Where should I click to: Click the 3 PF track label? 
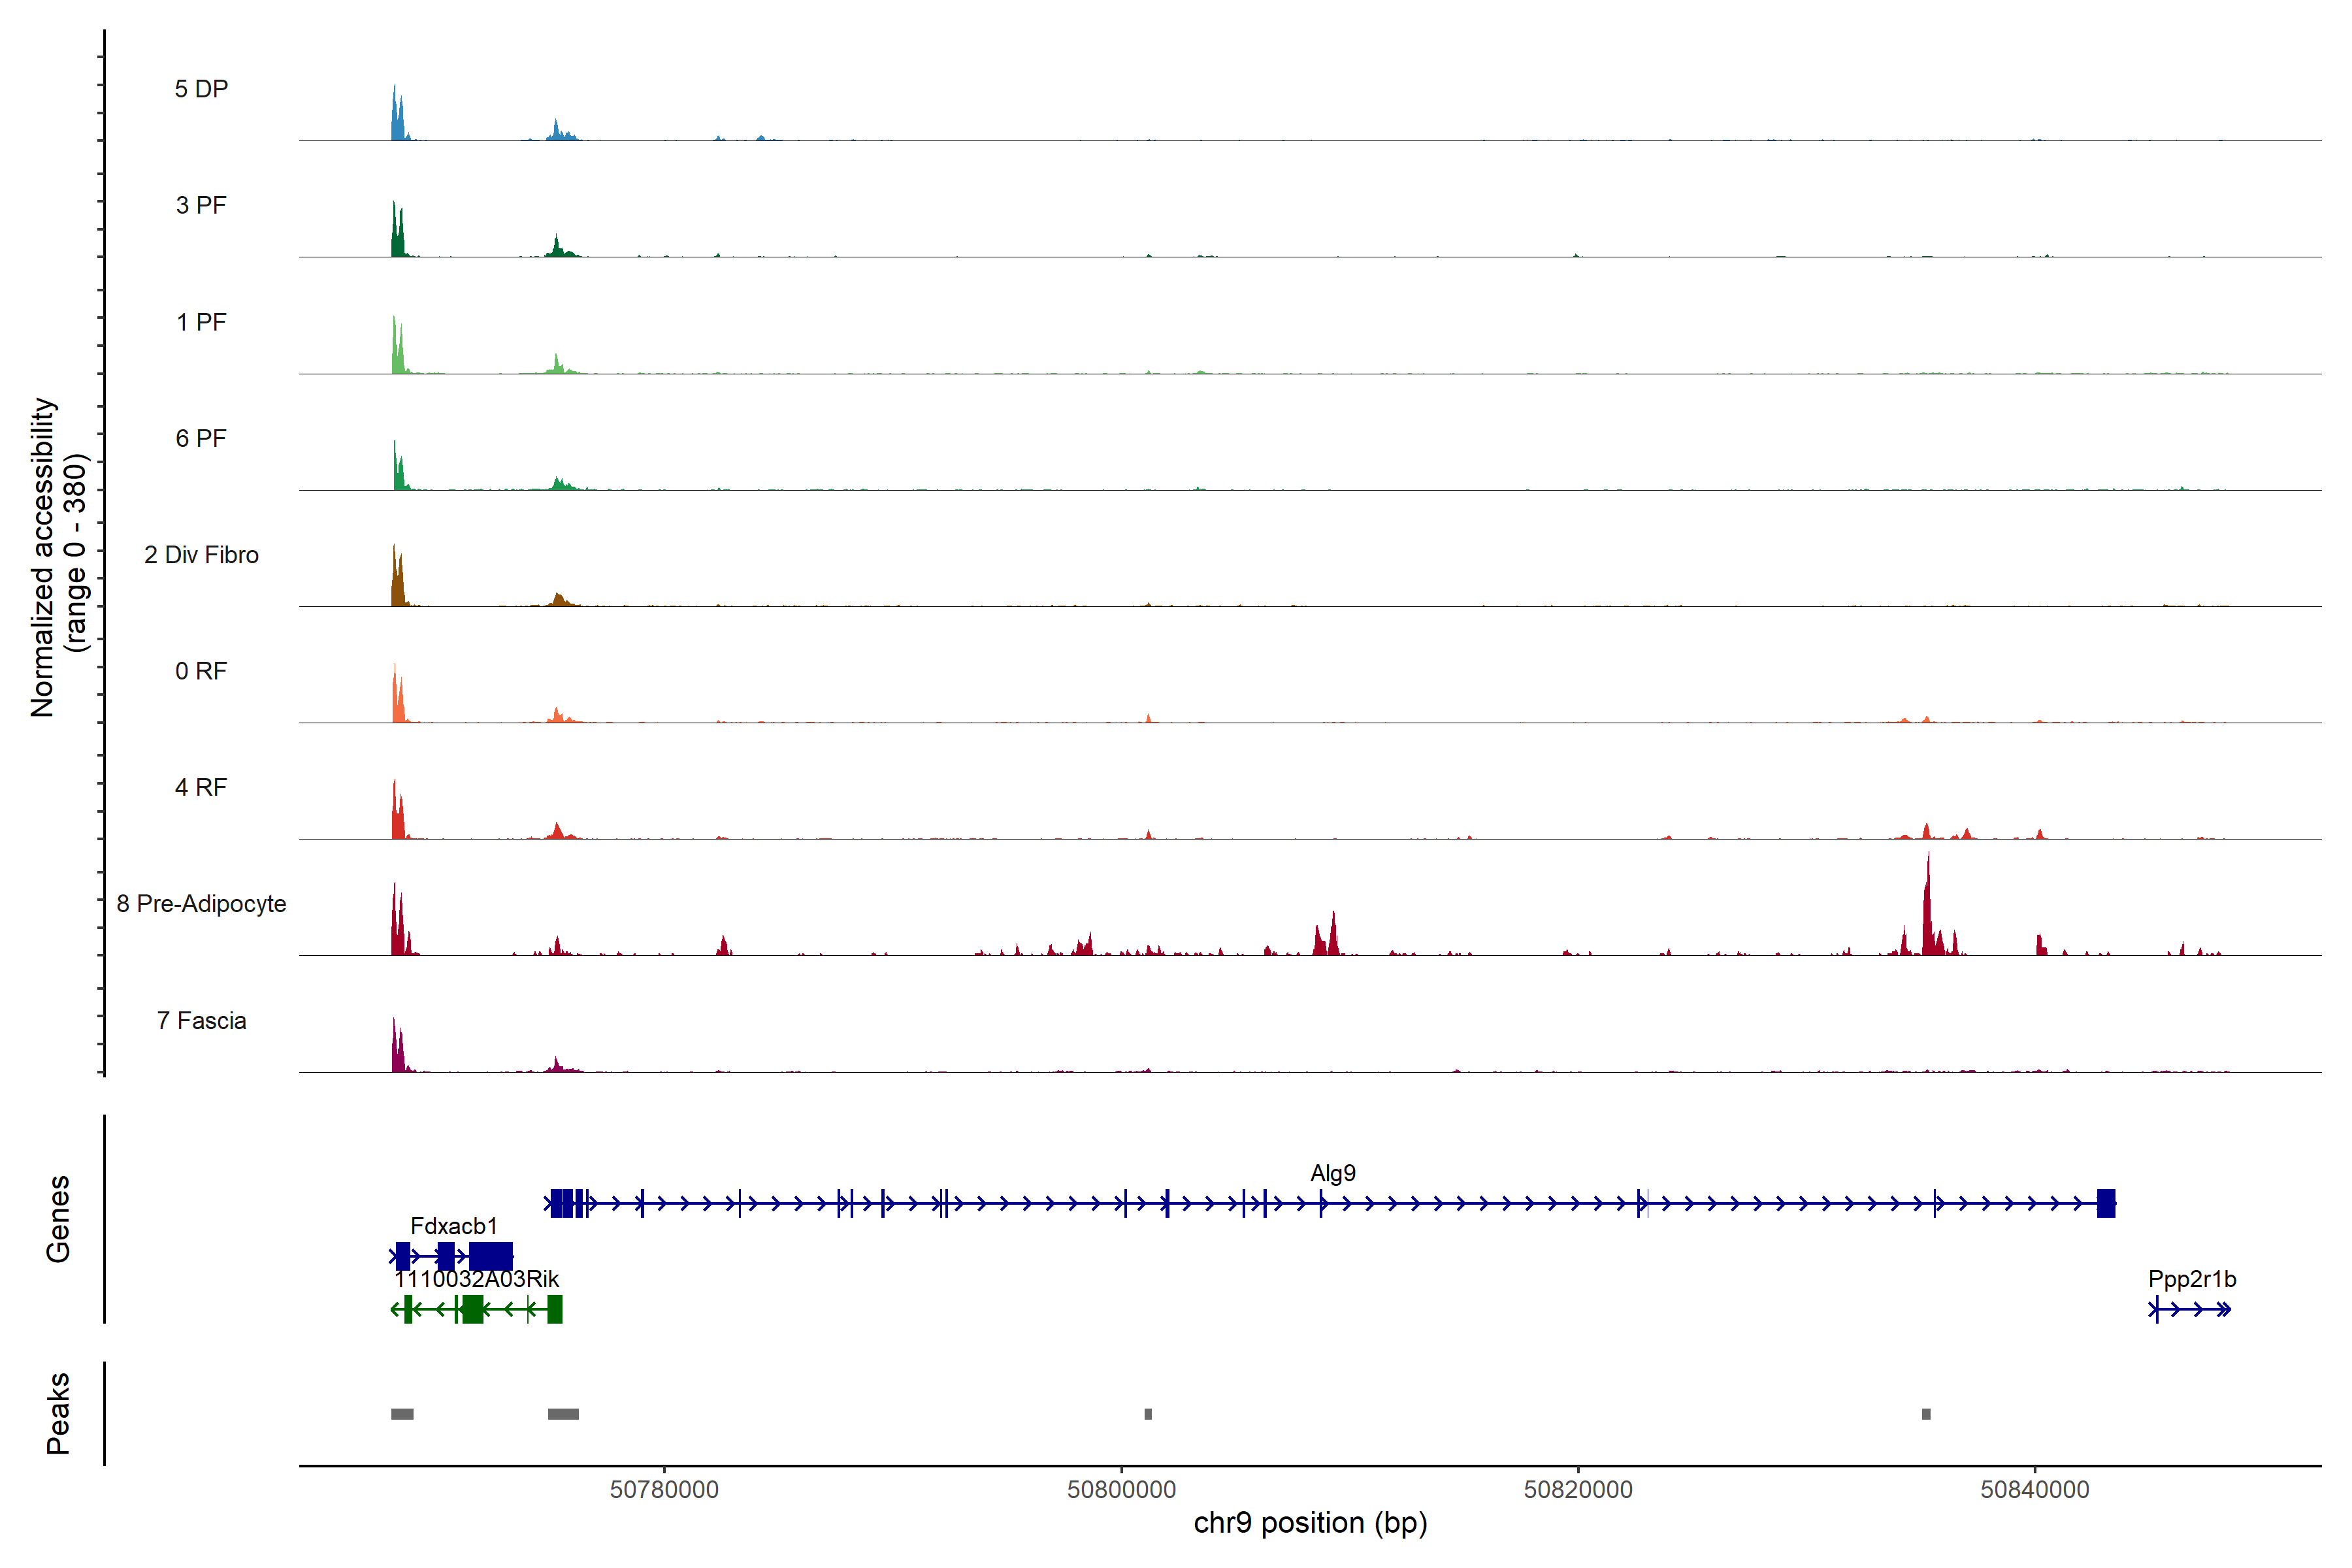tap(201, 205)
